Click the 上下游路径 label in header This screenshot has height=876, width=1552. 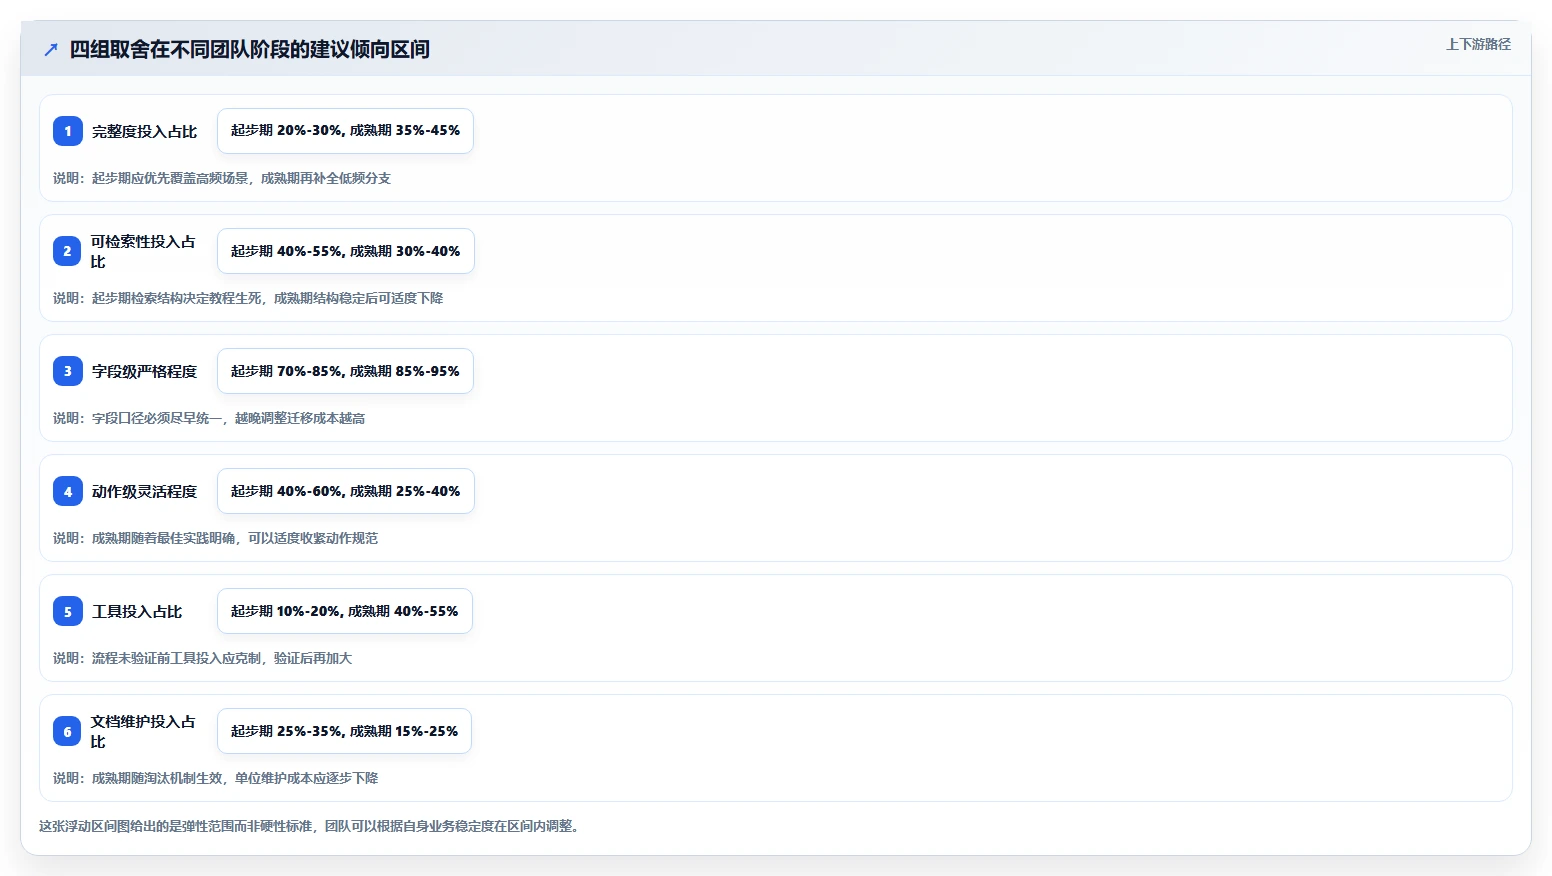[1478, 44]
